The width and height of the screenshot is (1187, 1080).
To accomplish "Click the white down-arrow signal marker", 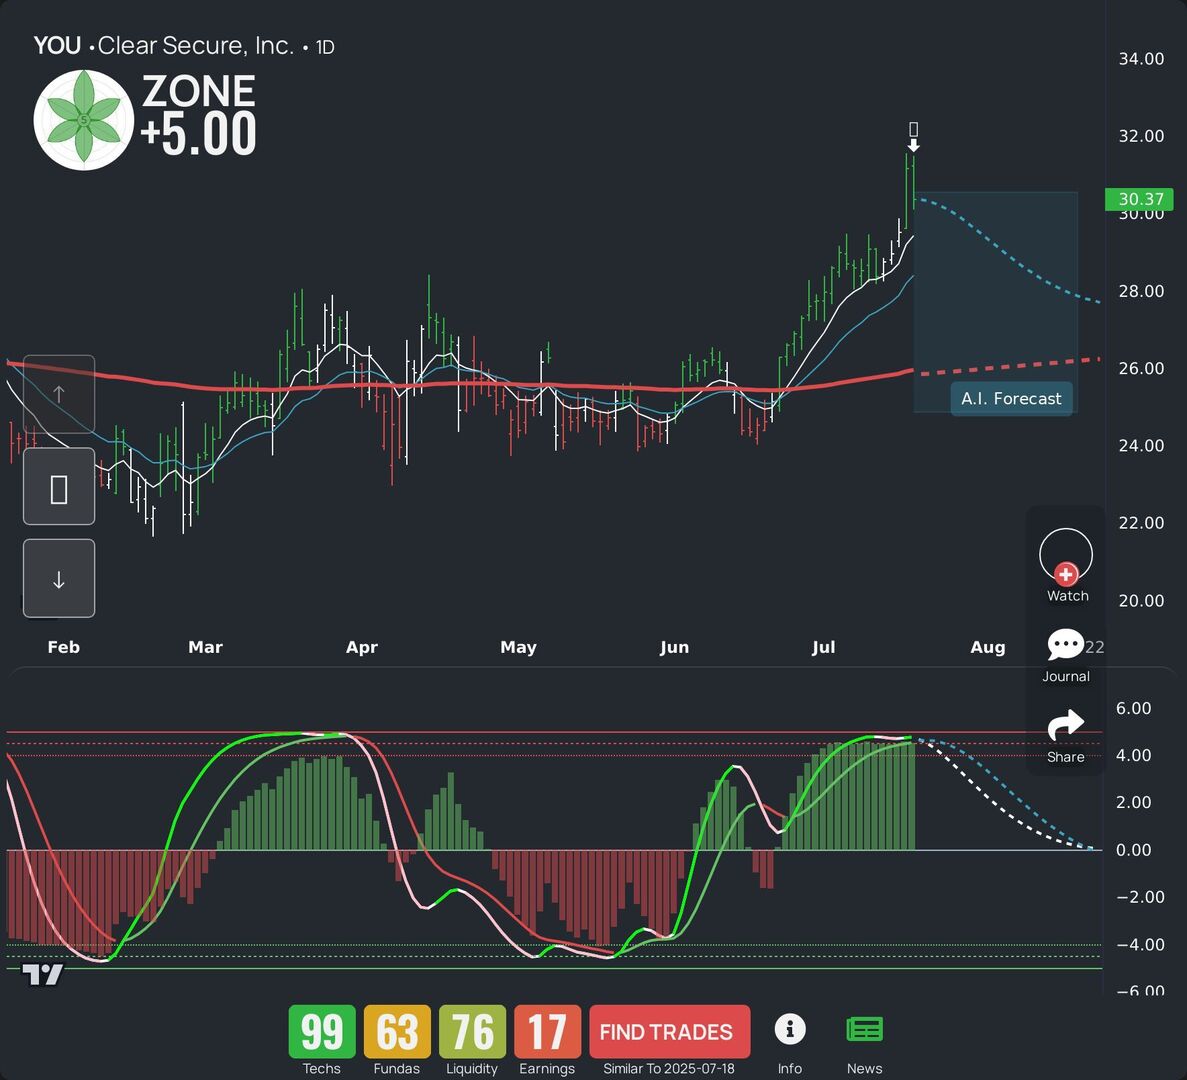I will click(914, 145).
